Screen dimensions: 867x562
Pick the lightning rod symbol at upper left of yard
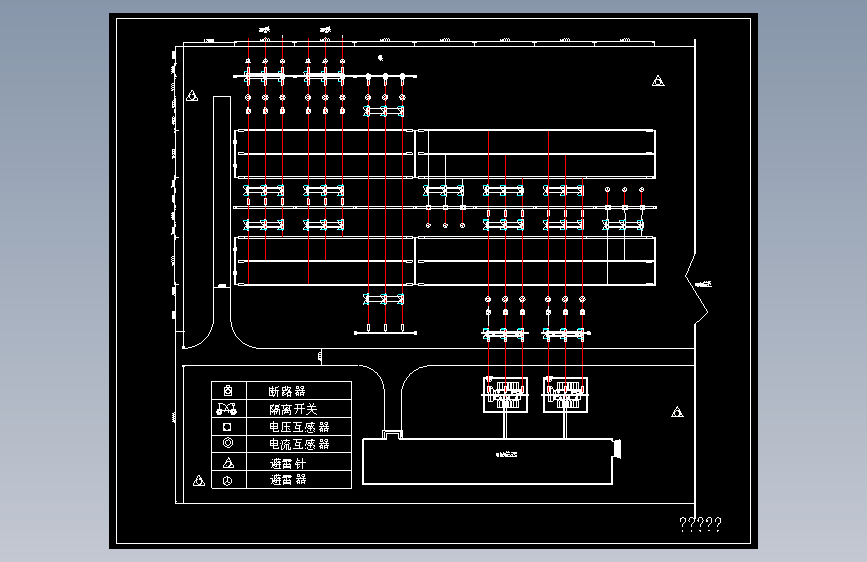coord(192,96)
